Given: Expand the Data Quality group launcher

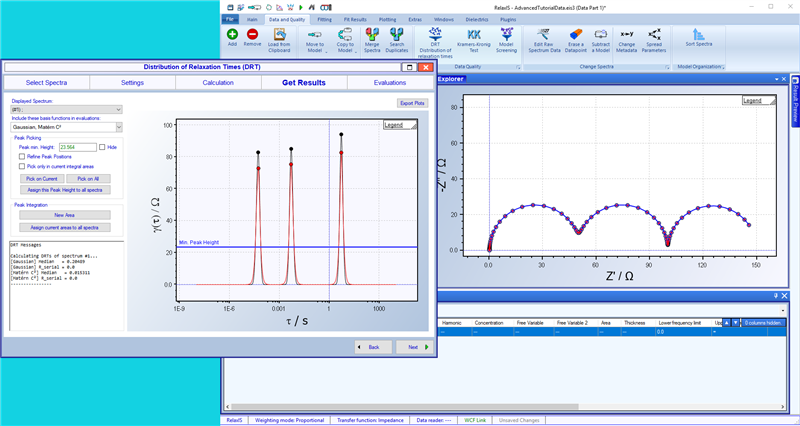Looking at the screenshot, I should (518, 67).
